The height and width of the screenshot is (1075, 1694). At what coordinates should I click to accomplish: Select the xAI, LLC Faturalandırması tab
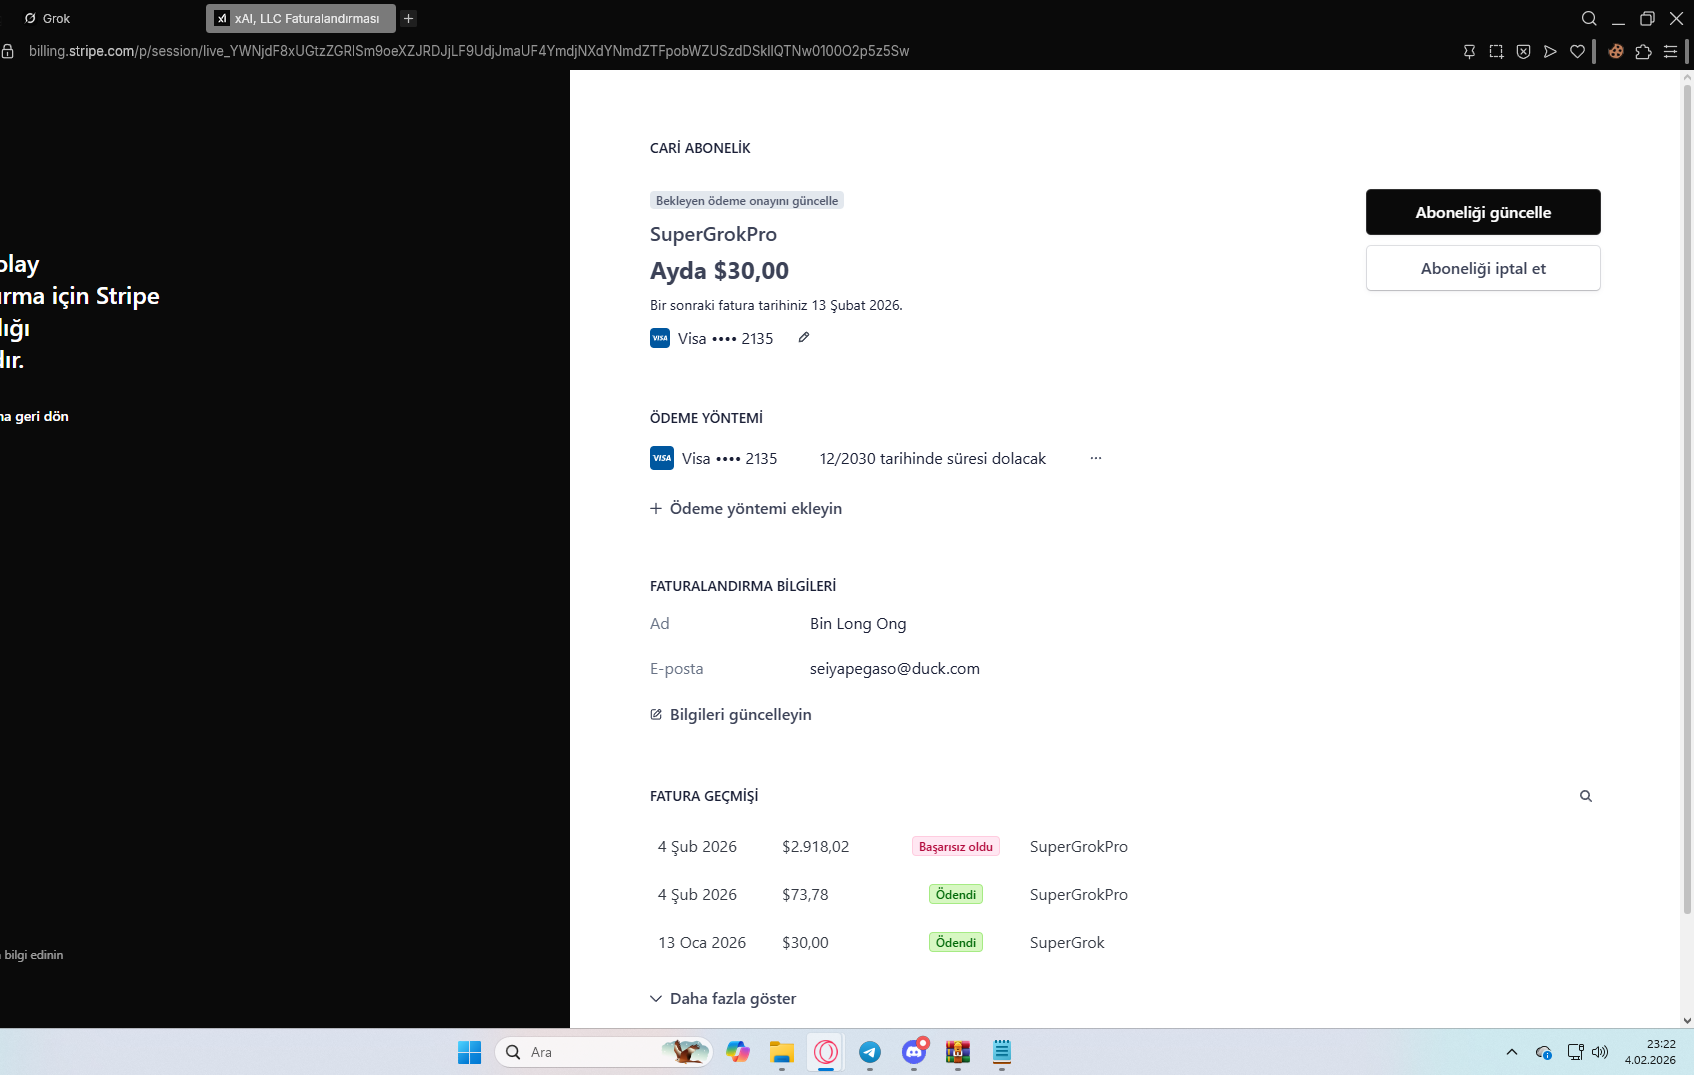300,18
